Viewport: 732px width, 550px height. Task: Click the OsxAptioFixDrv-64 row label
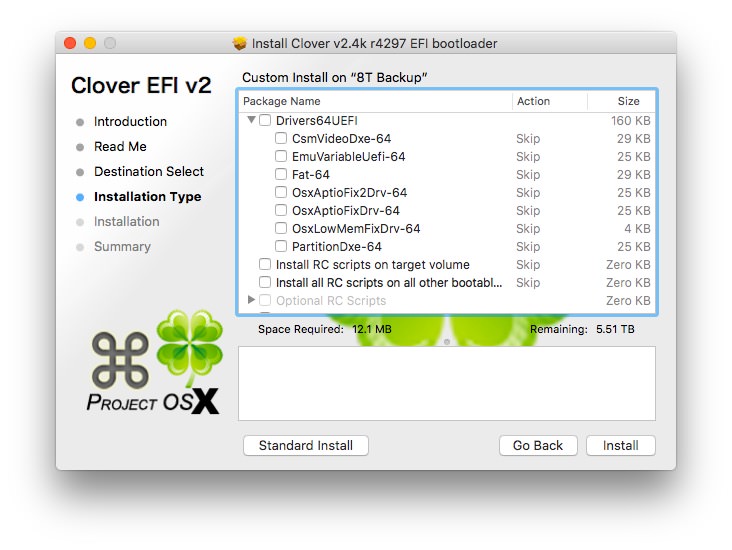[x=345, y=211]
